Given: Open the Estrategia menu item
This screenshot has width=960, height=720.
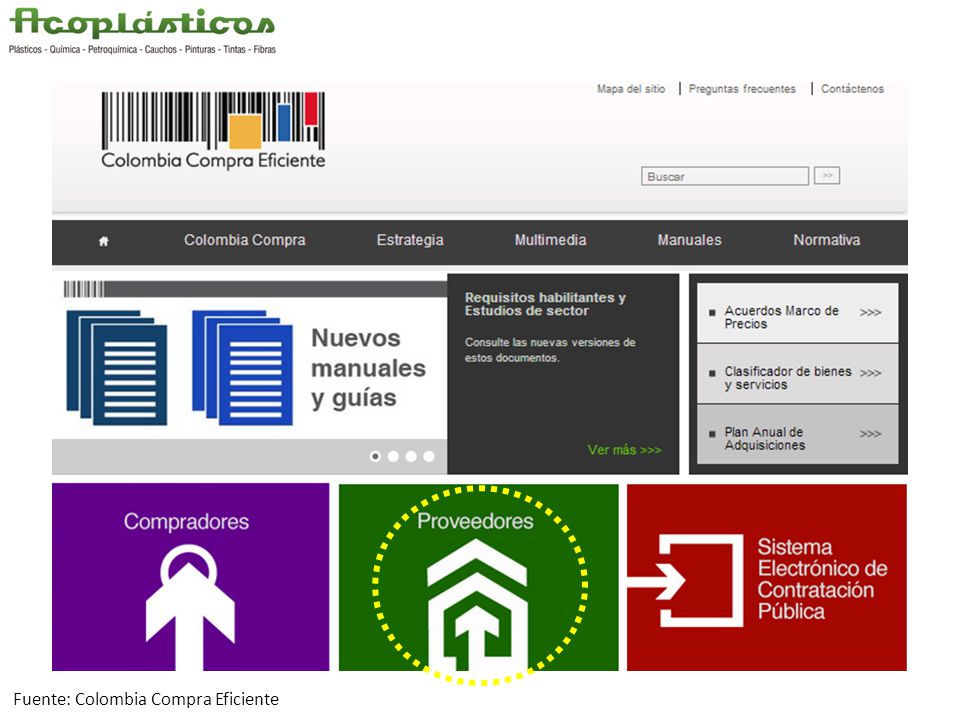Looking at the screenshot, I should pos(410,240).
